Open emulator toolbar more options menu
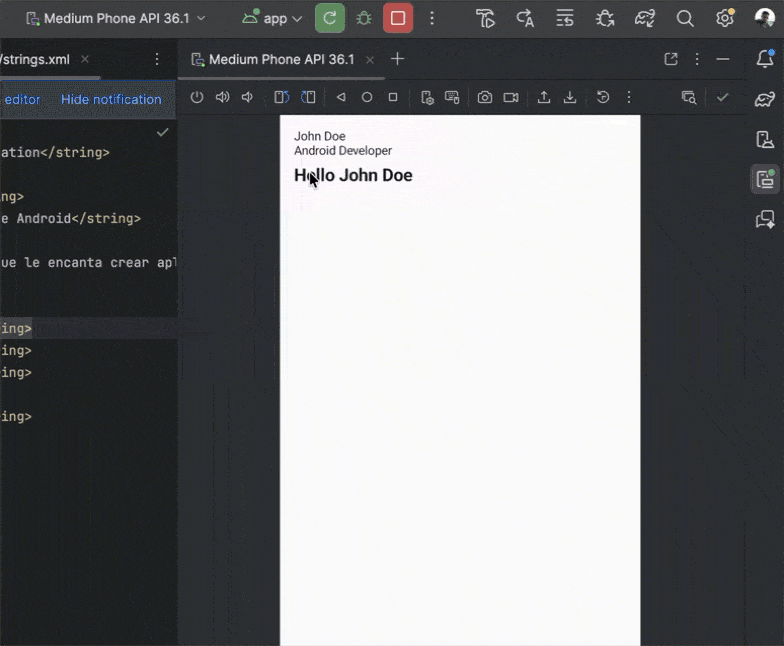The height and width of the screenshot is (646, 784). (629, 98)
